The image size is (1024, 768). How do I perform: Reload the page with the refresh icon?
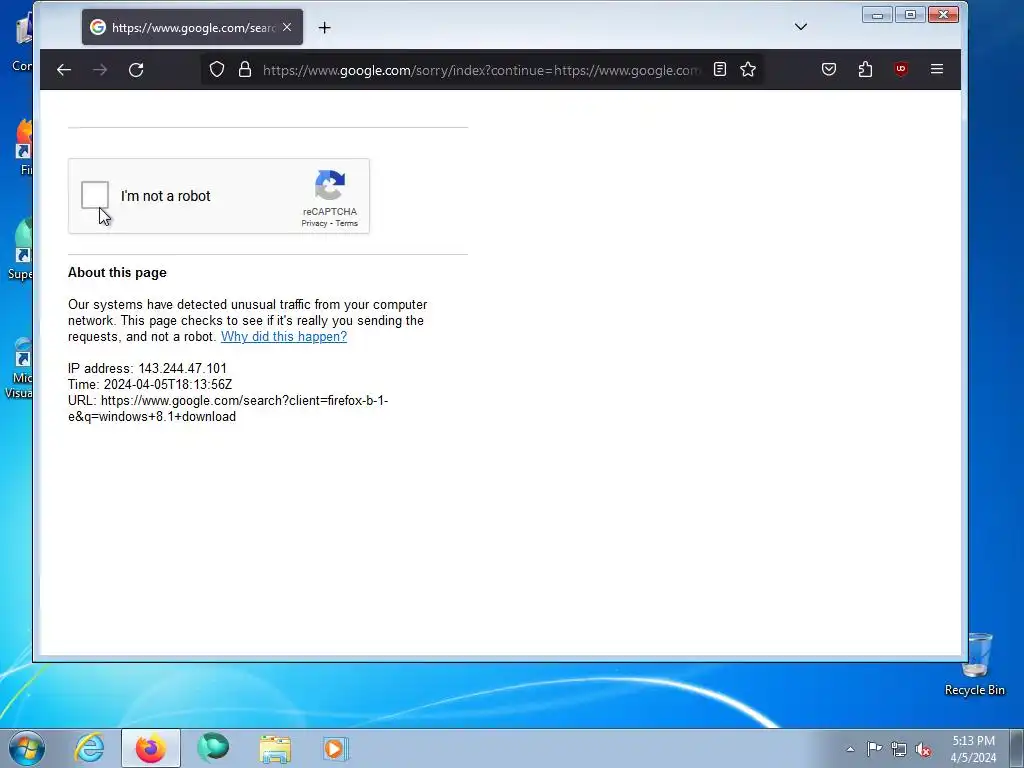(x=136, y=70)
